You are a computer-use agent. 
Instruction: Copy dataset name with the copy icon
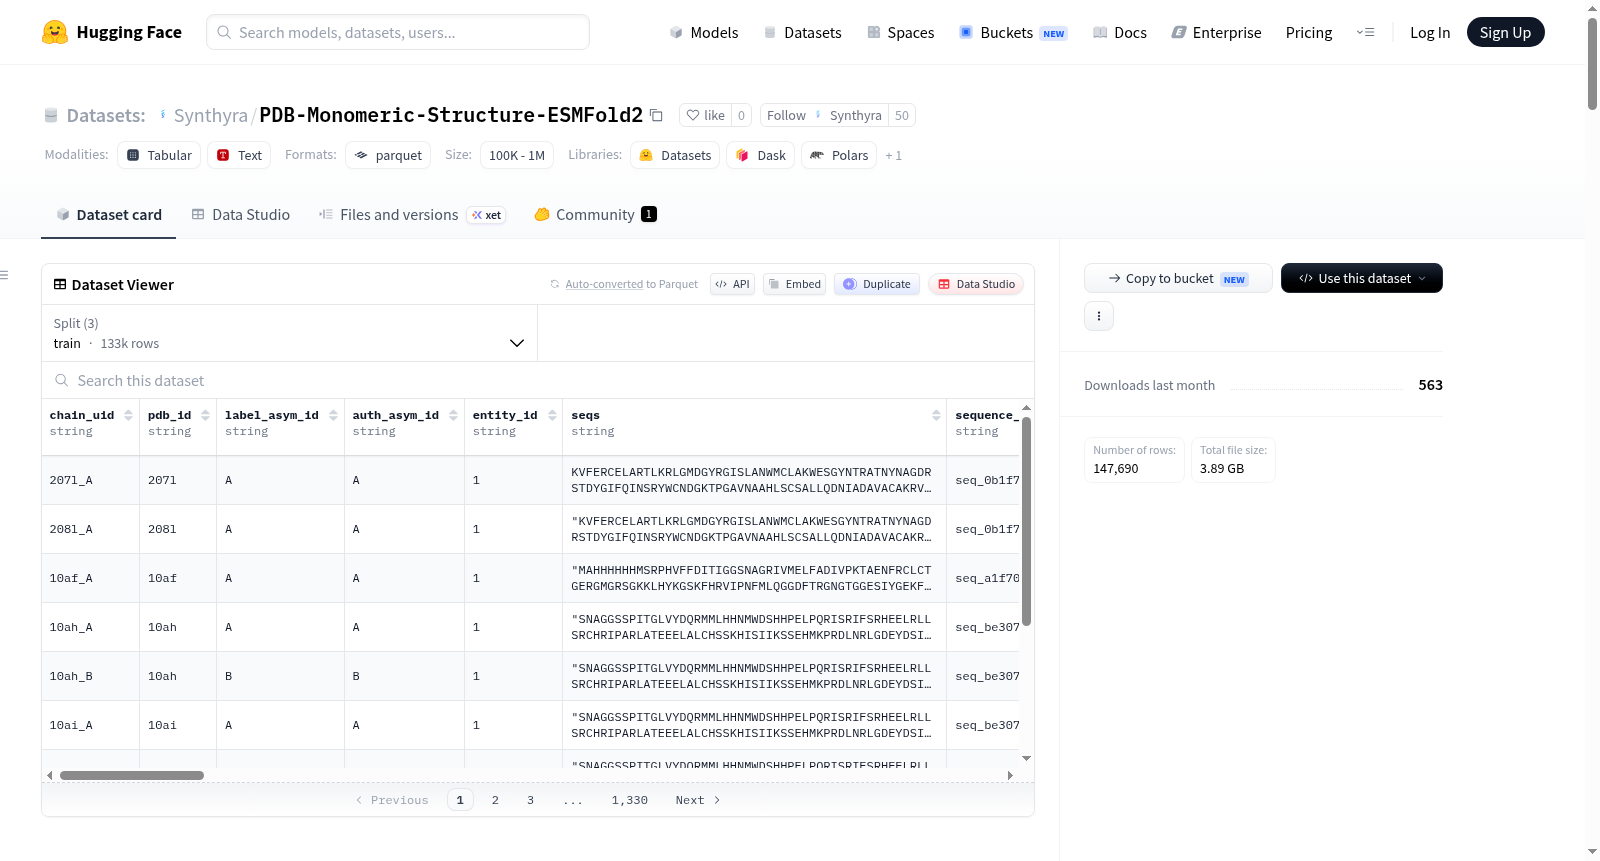tap(656, 115)
